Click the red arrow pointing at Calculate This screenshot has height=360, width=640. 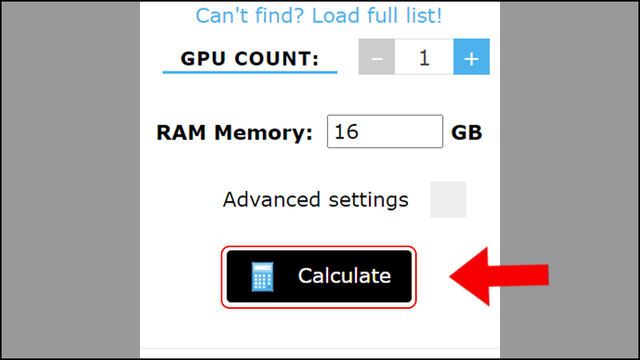tap(499, 276)
